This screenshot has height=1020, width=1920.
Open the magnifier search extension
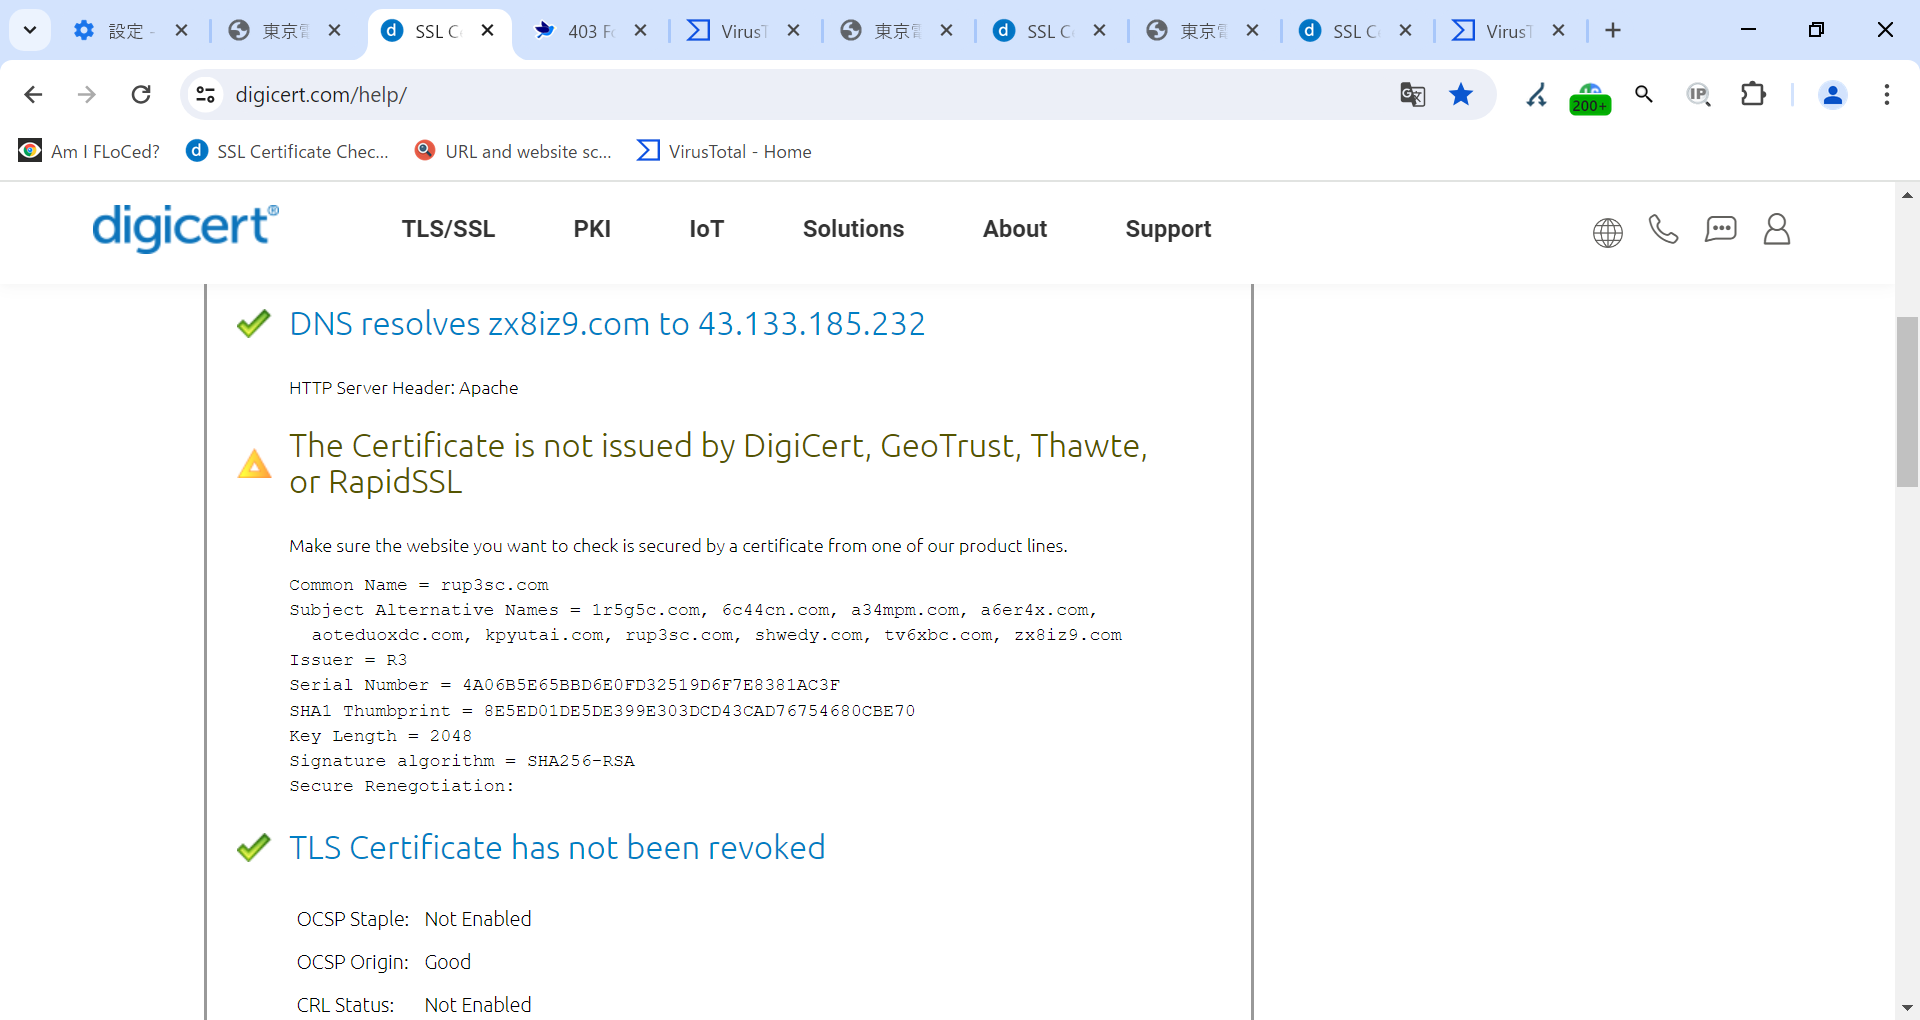tap(1644, 95)
